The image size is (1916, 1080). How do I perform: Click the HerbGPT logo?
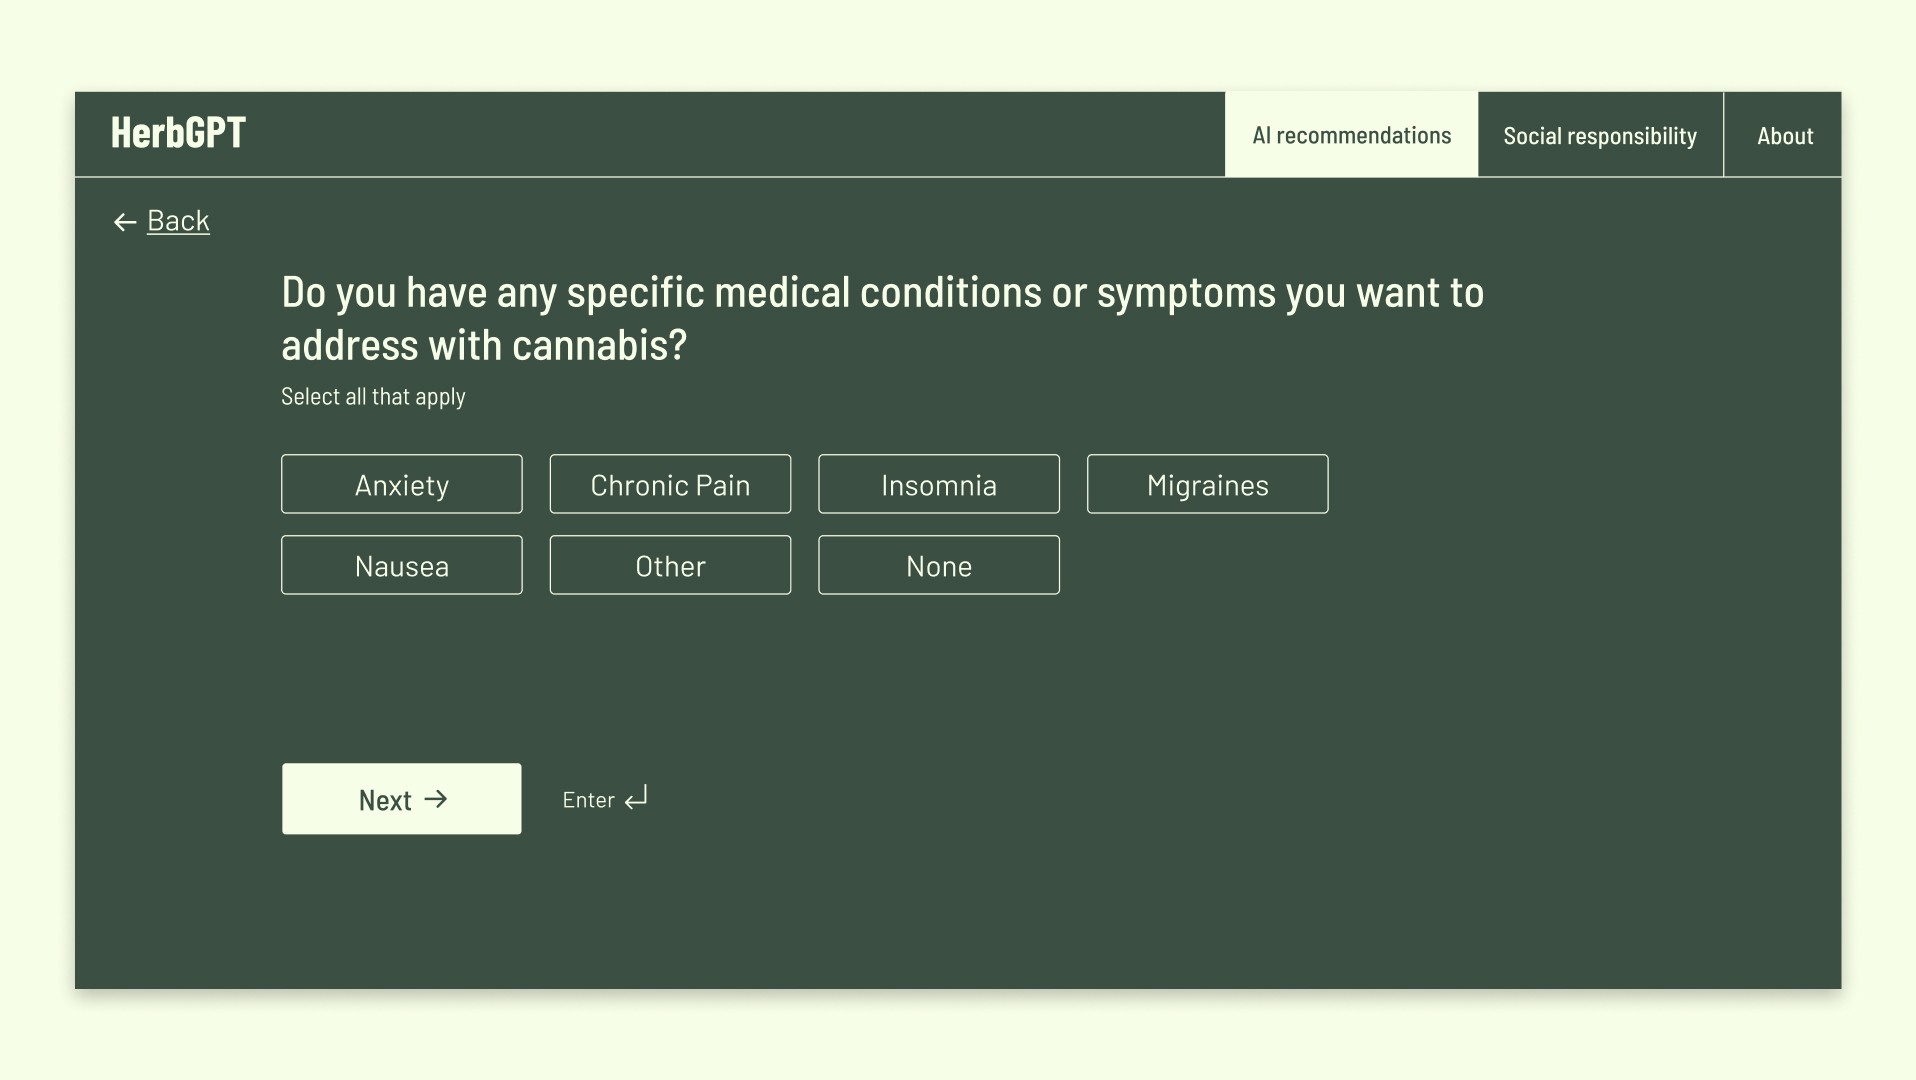(178, 133)
